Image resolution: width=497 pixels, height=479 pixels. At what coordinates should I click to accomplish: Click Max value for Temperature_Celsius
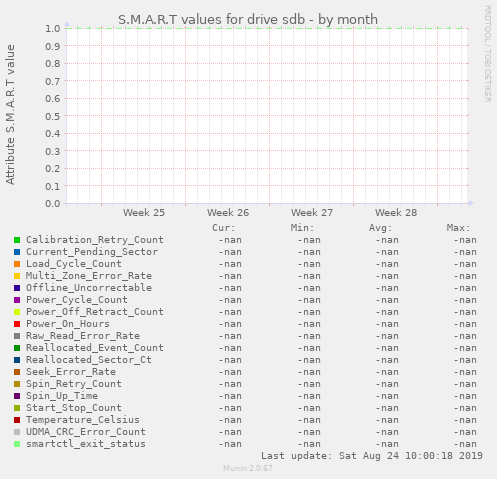coord(465,420)
